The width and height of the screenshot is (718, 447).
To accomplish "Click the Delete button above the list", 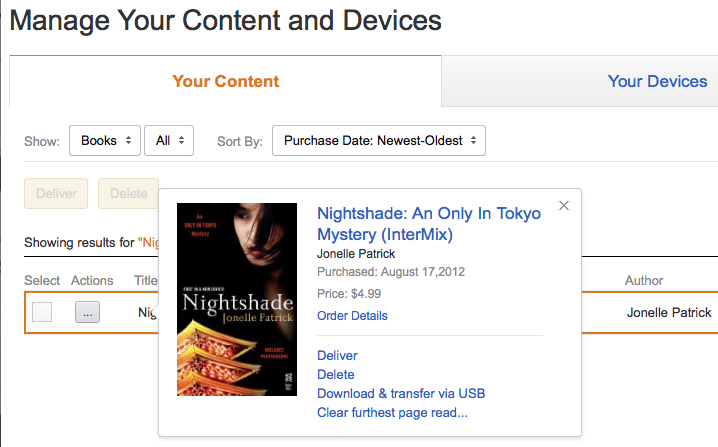I will 128,193.
